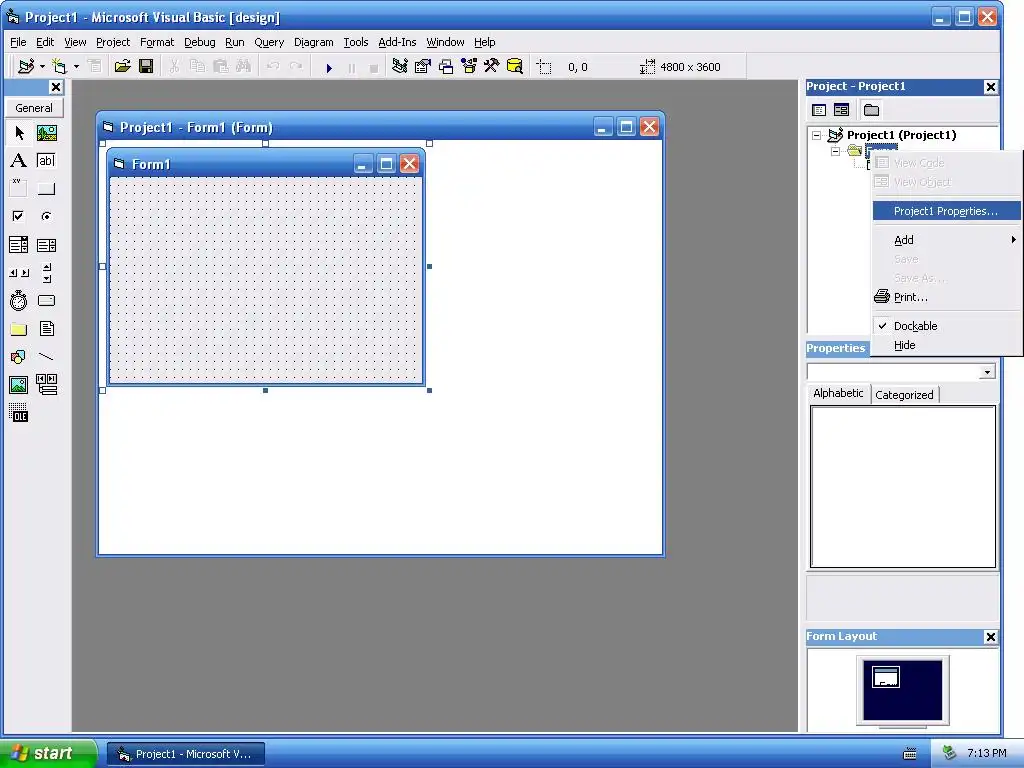Select the Pointer tool in the toolbox
Viewport: 1024px width, 768px height.
pyautogui.click(x=19, y=133)
